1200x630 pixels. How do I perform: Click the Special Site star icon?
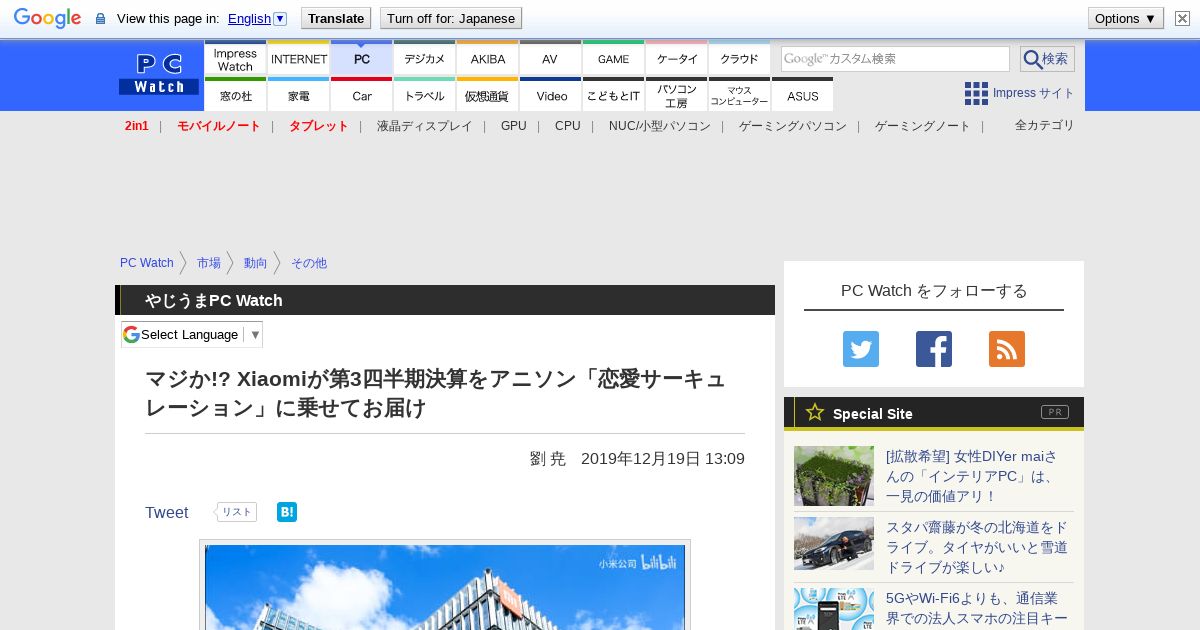815,412
